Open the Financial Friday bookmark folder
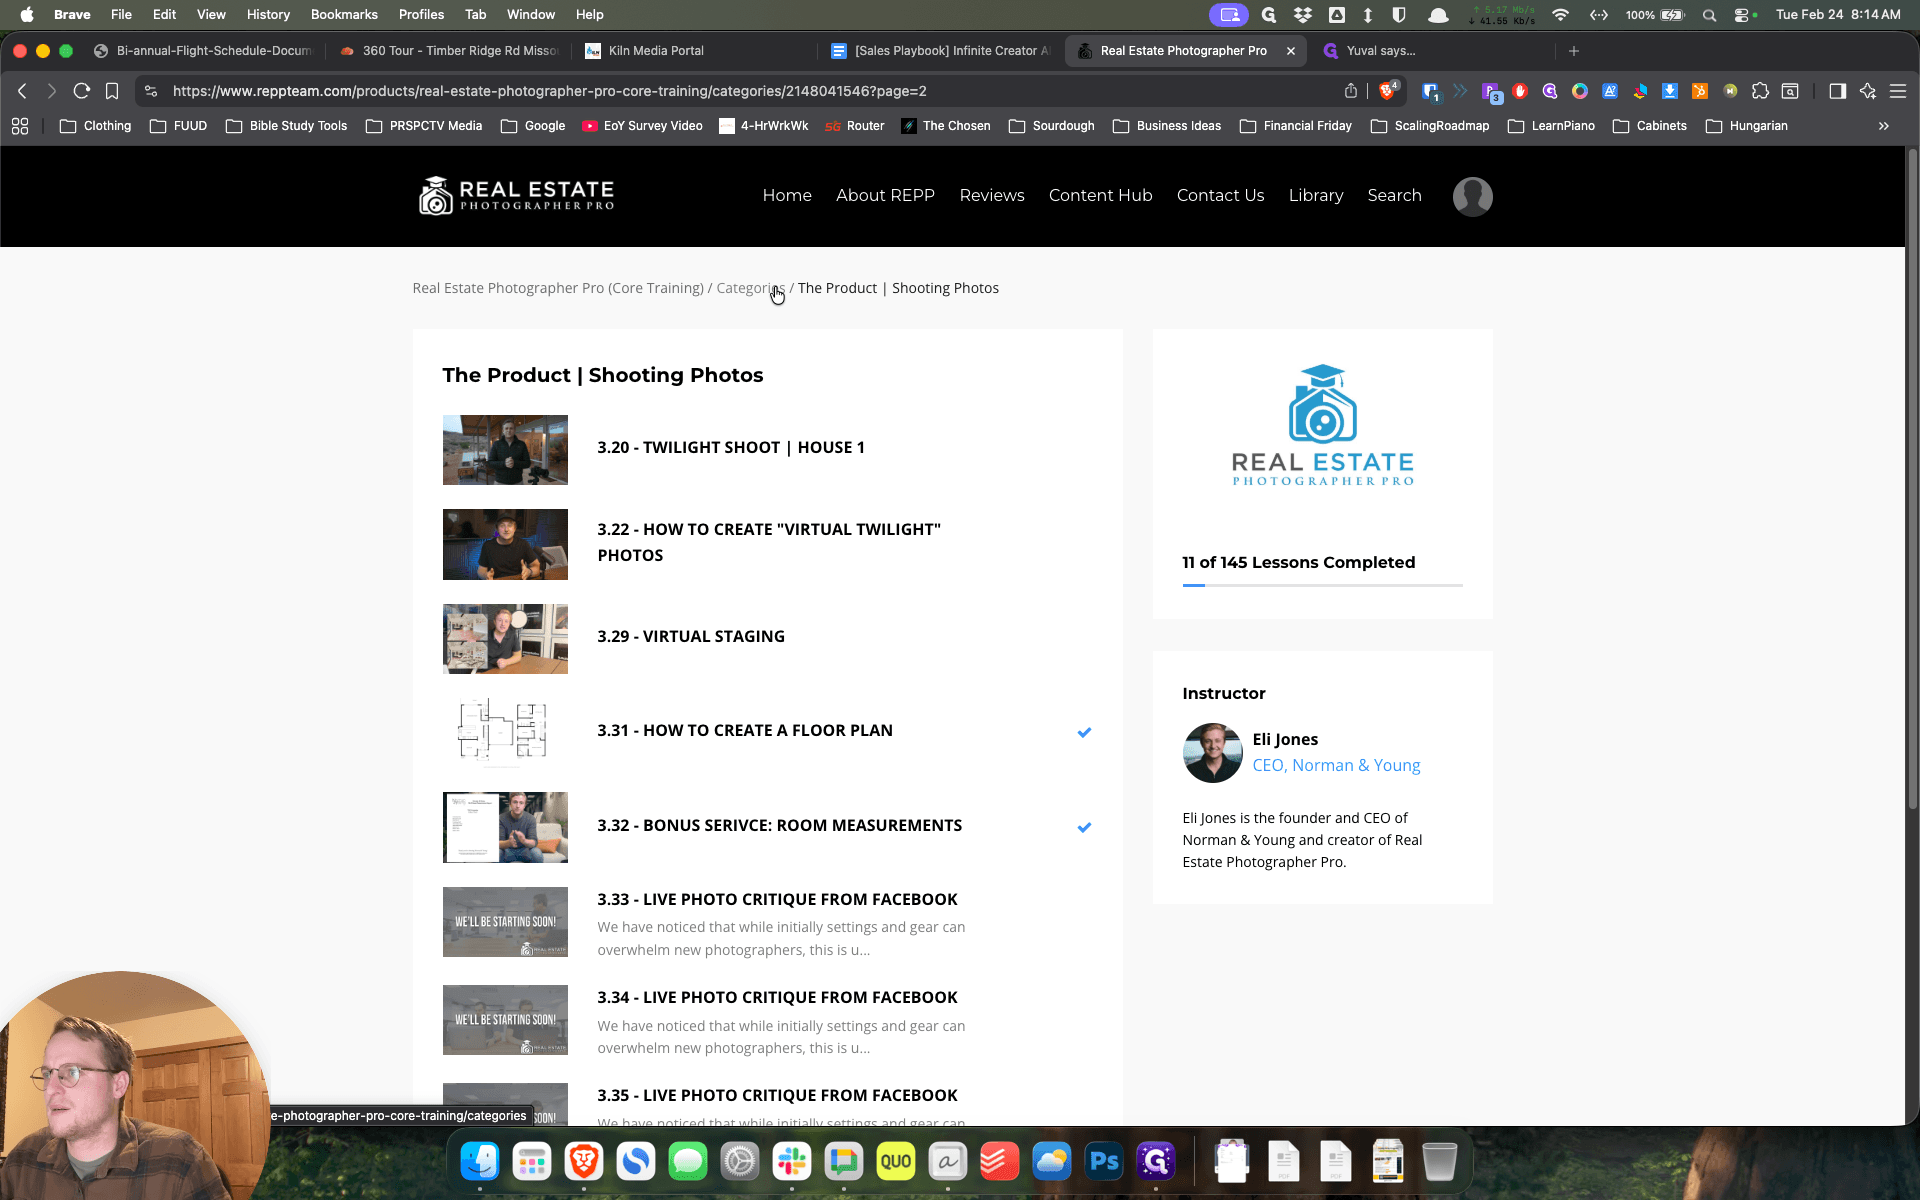Viewport: 1920px width, 1200px height. (1296, 126)
